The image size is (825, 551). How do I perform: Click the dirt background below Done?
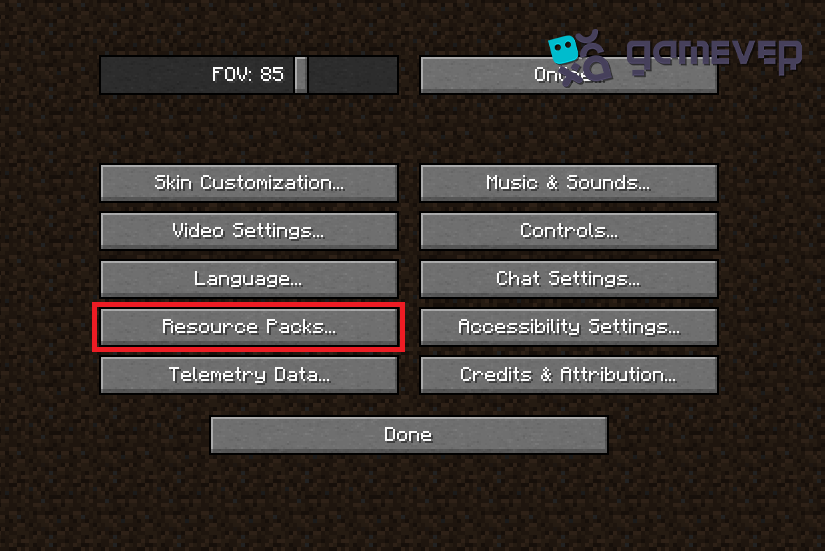point(409,500)
